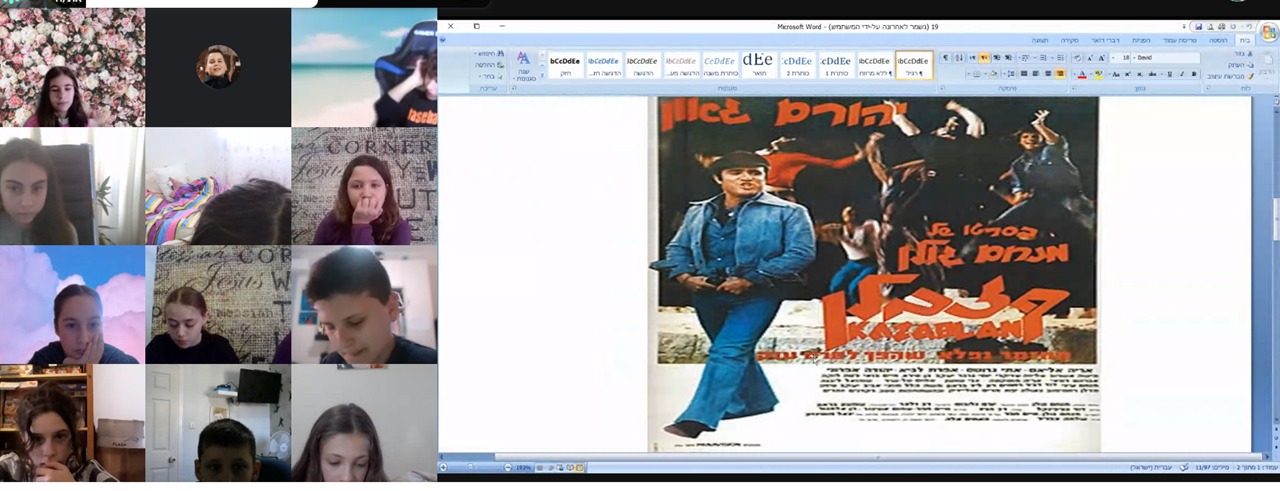Open the Line Spacing dropdown
The height and width of the screenshot is (491, 1280).
coord(1009,74)
